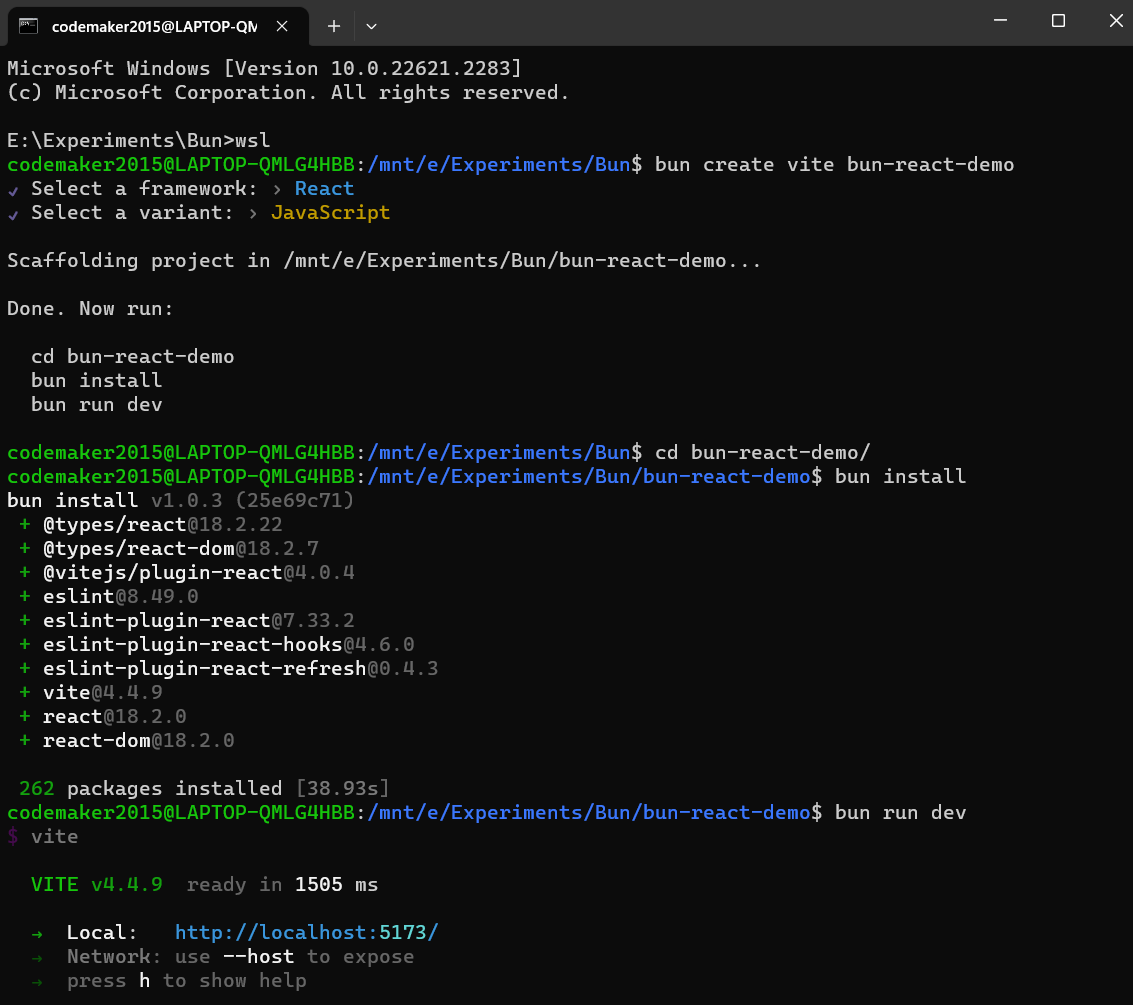
Task: Click '262 packages installed [38.93s]' line
Action: [204, 788]
